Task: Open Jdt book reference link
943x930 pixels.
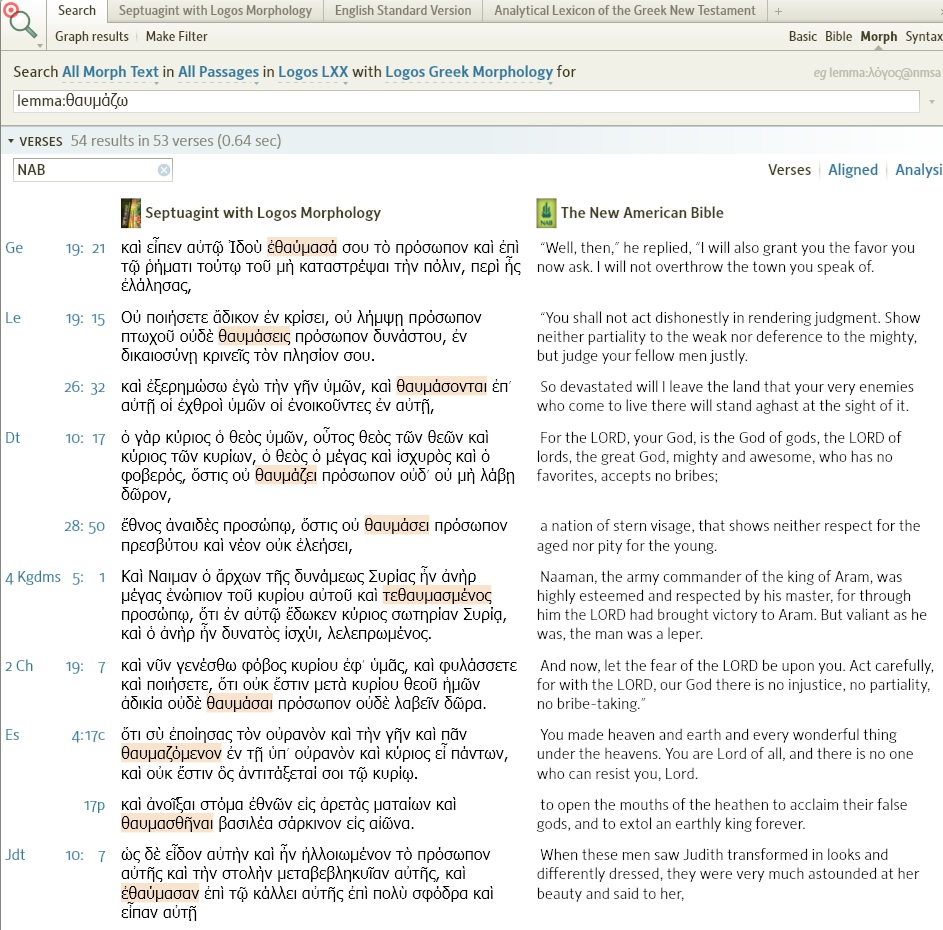Action: click(15, 855)
